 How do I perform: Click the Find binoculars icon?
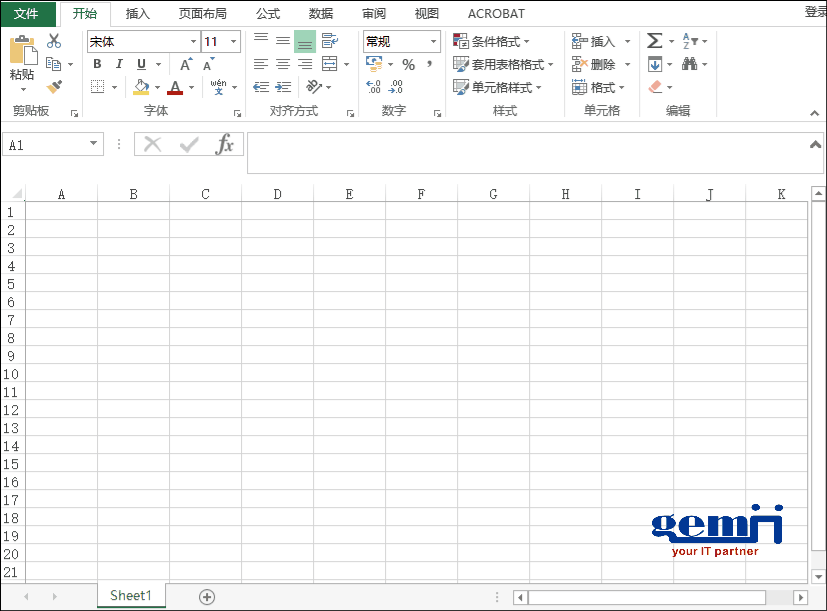pos(689,64)
